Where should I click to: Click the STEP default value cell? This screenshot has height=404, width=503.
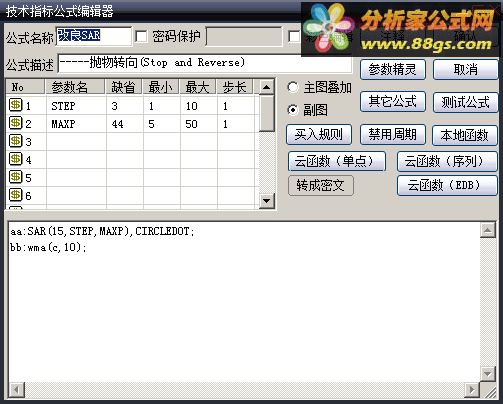[125, 106]
